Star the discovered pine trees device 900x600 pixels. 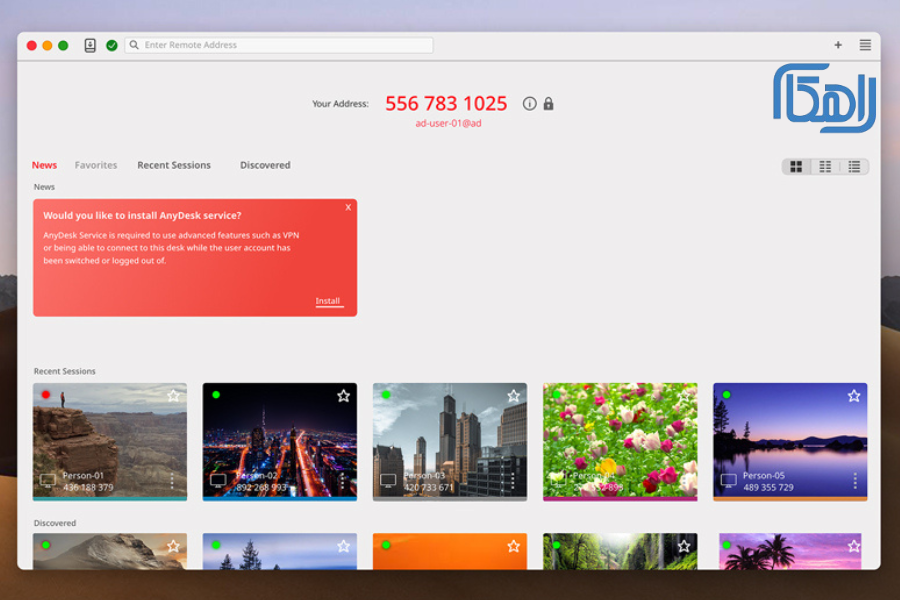coord(343,546)
